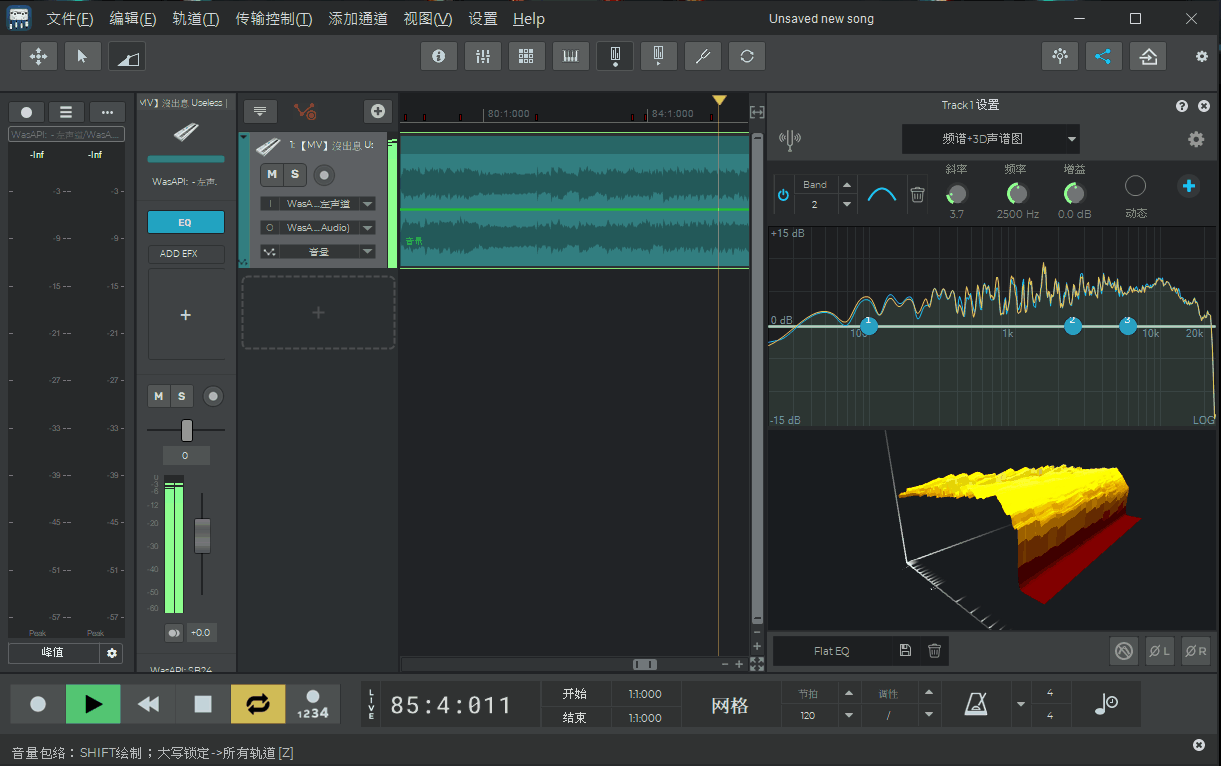Open the 轨道(T) menu
This screenshot has width=1221, height=766.
pyautogui.click(x=195, y=19)
